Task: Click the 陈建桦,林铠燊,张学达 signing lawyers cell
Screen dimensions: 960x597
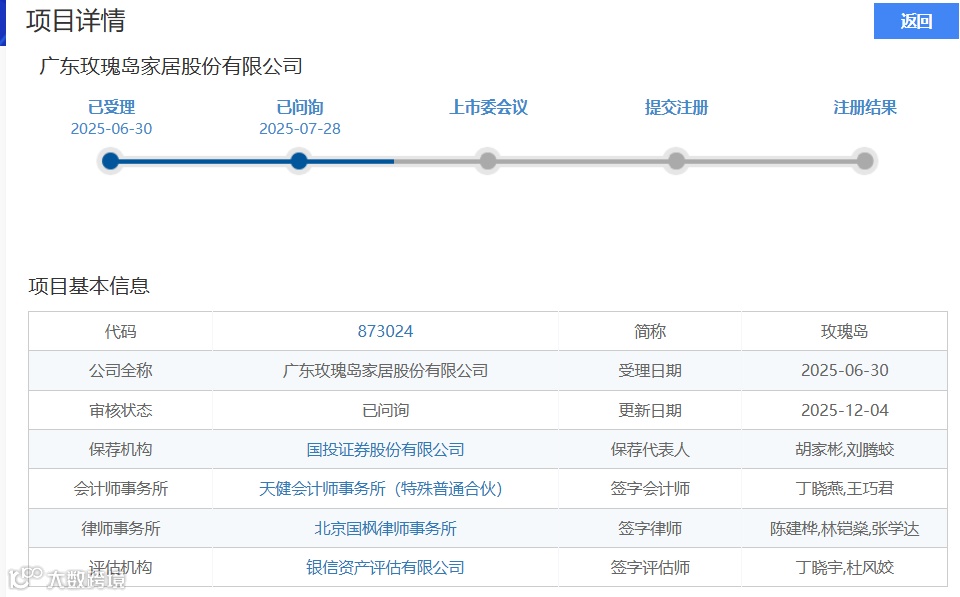Action: pos(844,528)
